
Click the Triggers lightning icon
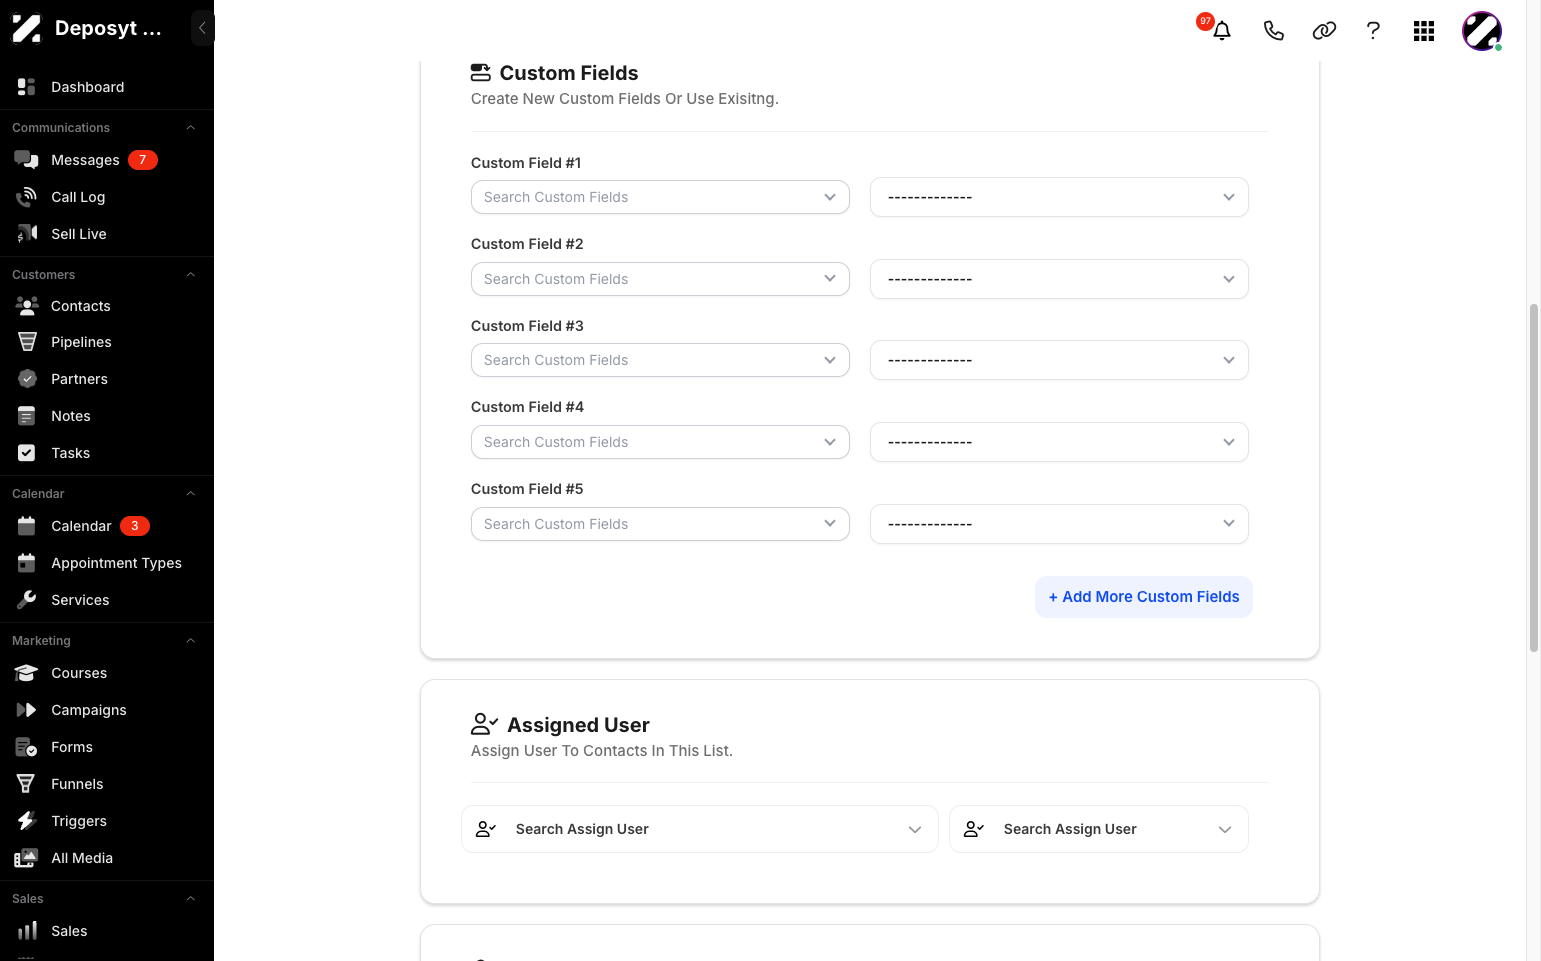tap(27, 821)
